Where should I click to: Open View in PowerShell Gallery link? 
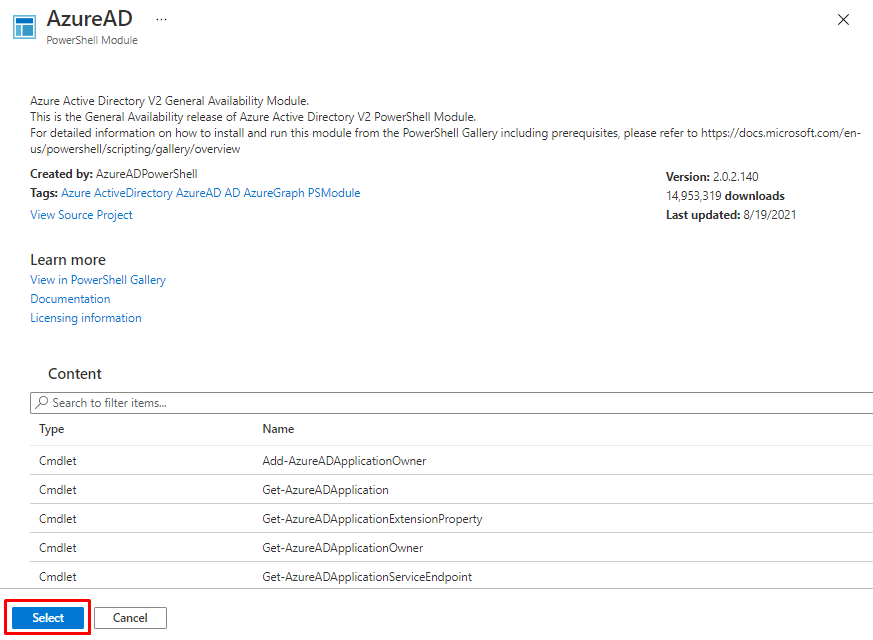[98, 280]
